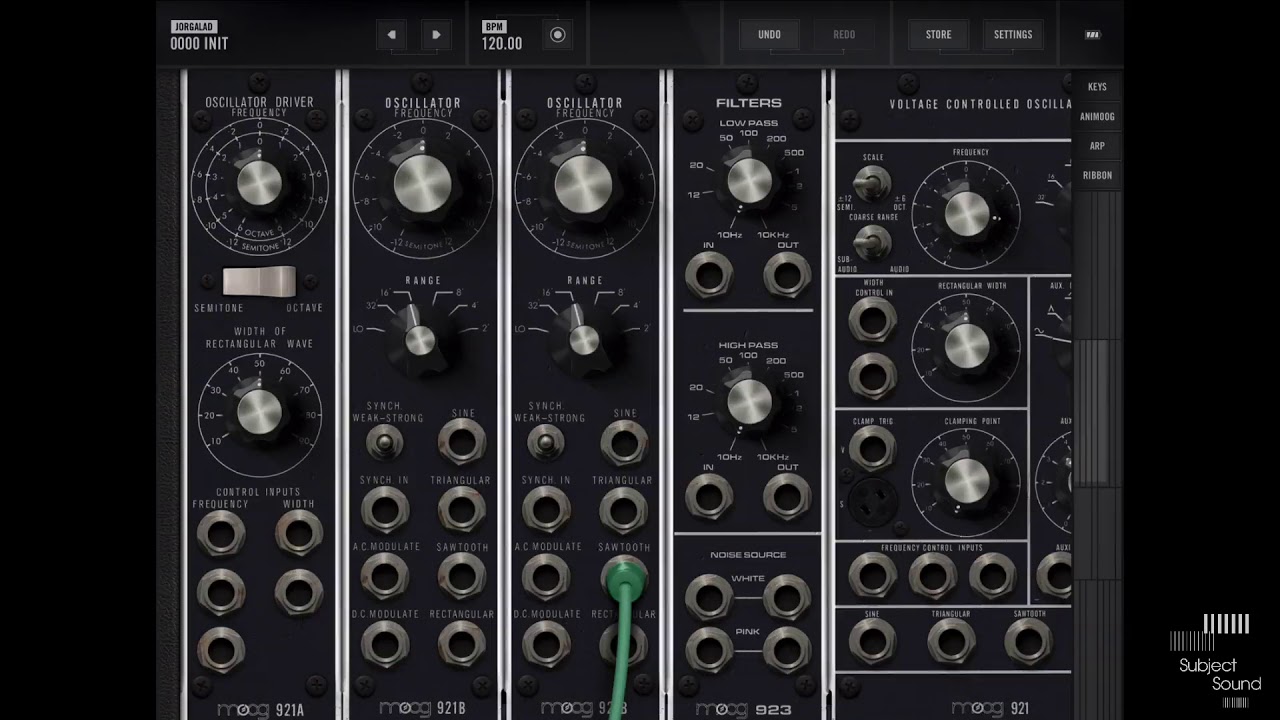Adjust the Low Pass filter knob
Viewport: 1280px width, 720px height.
pyautogui.click(x=749, y=181)
